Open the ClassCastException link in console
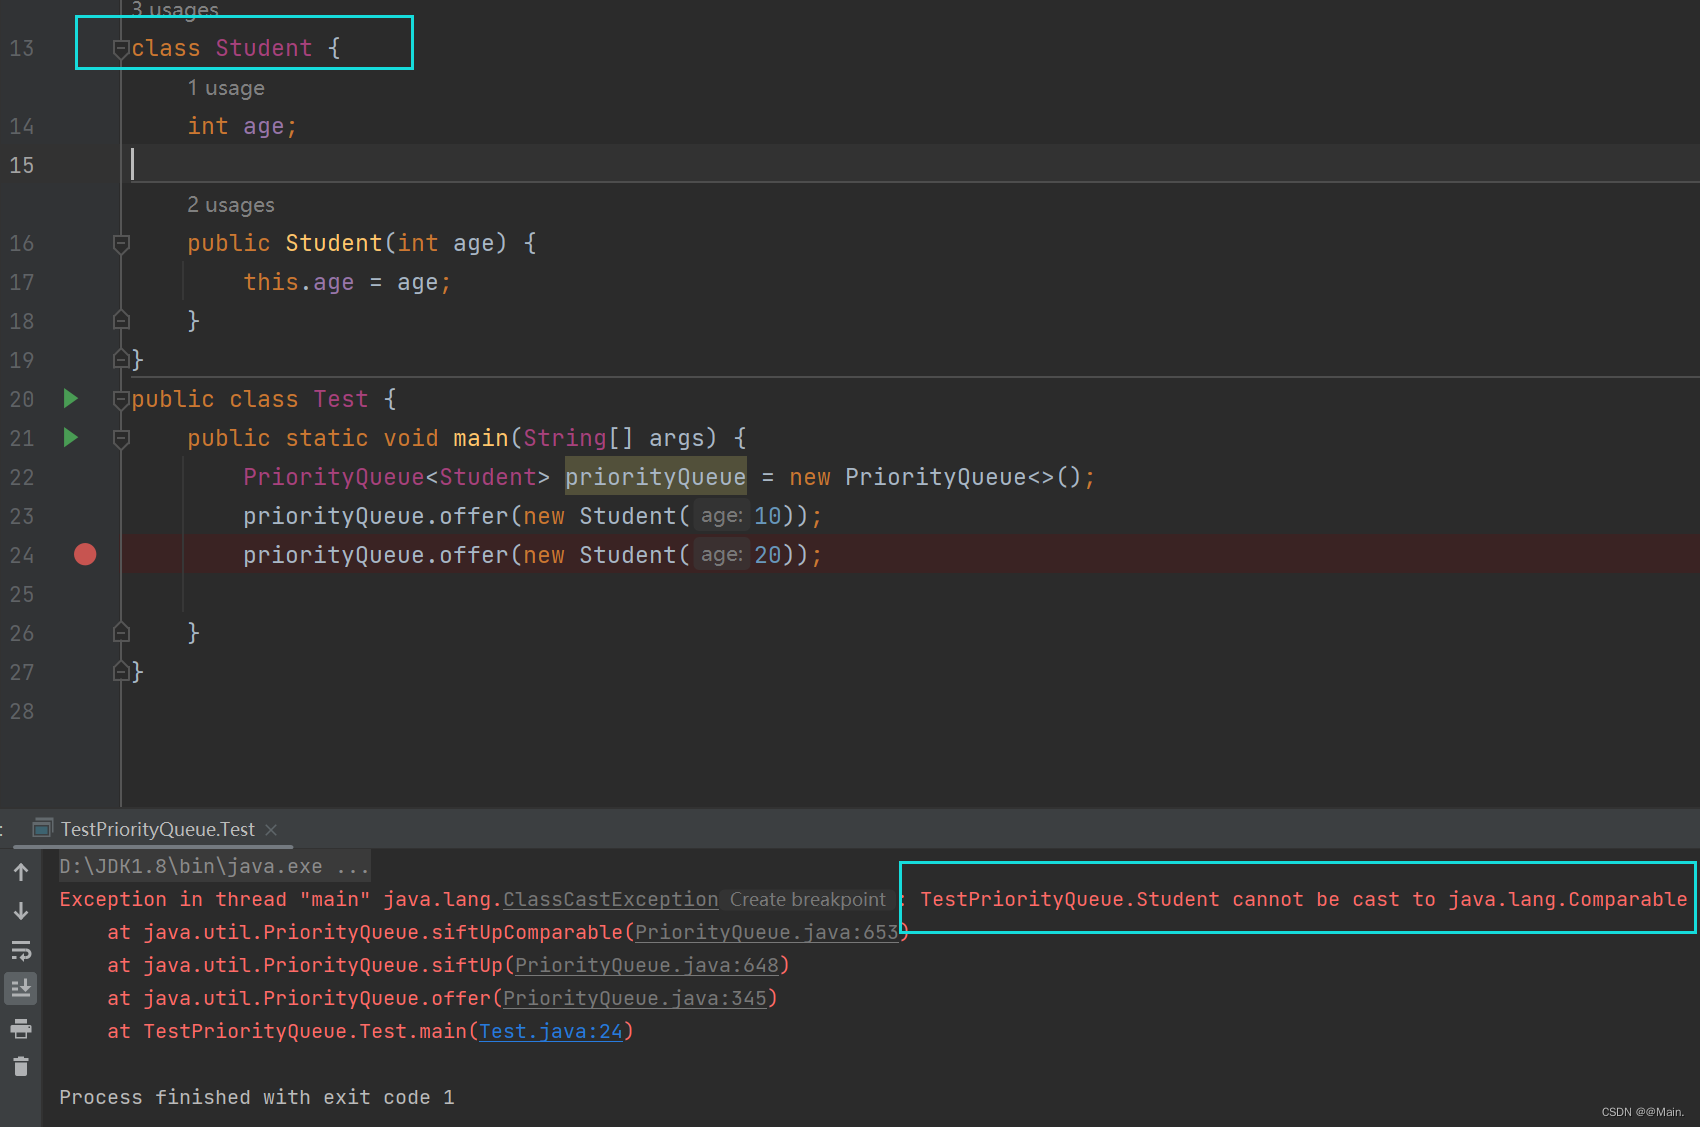This screenshot has width=1700, height=1127. click(610, 899)
